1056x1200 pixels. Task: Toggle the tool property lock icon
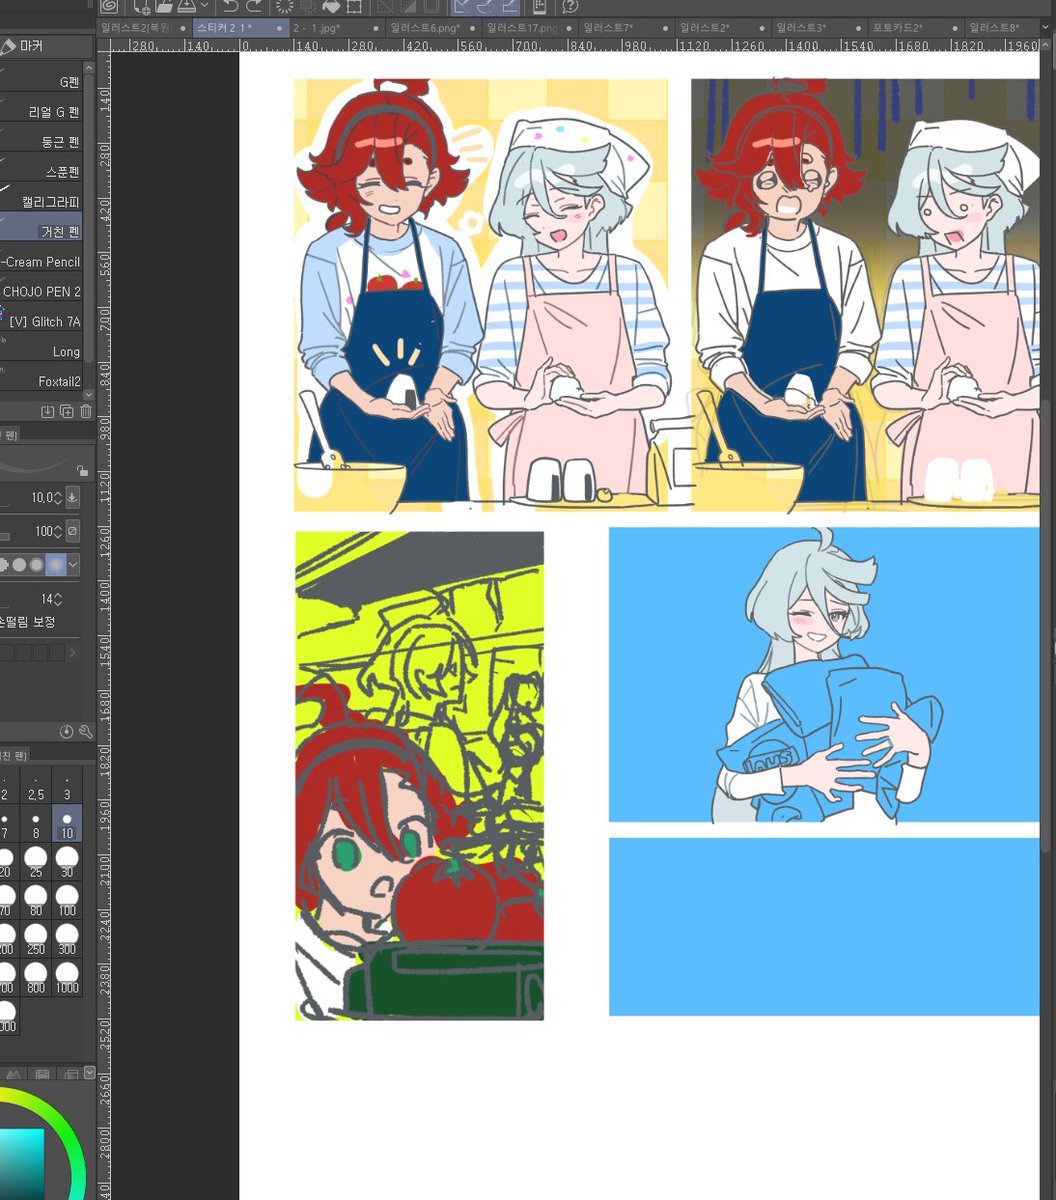tap(82, 470)
